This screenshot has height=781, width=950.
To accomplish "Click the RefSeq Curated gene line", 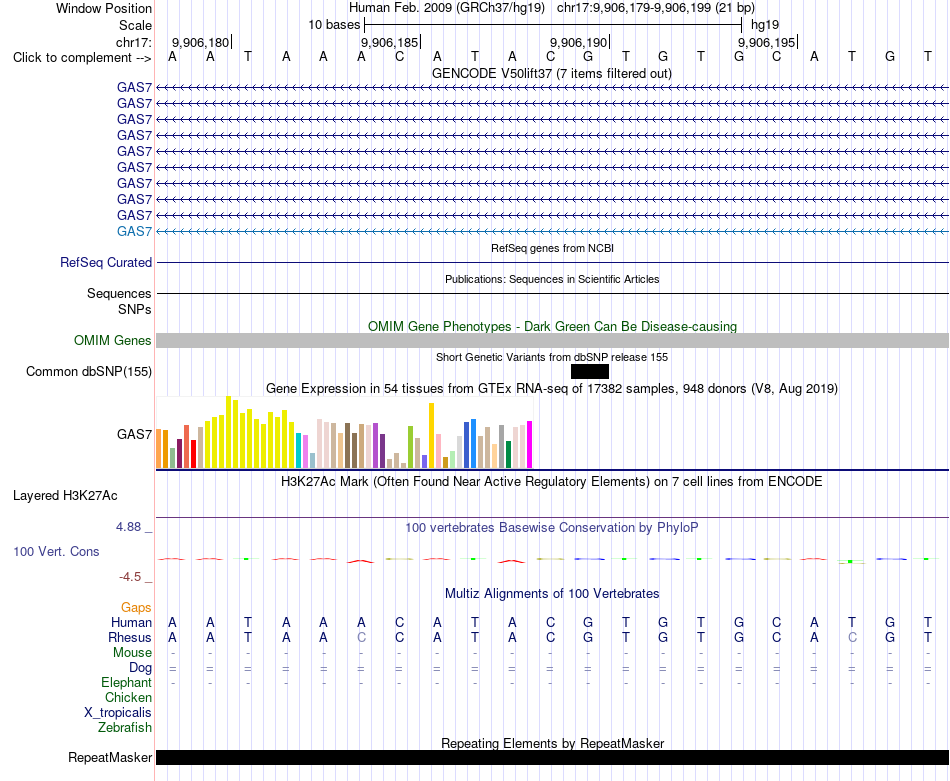I will coord(552,262).
